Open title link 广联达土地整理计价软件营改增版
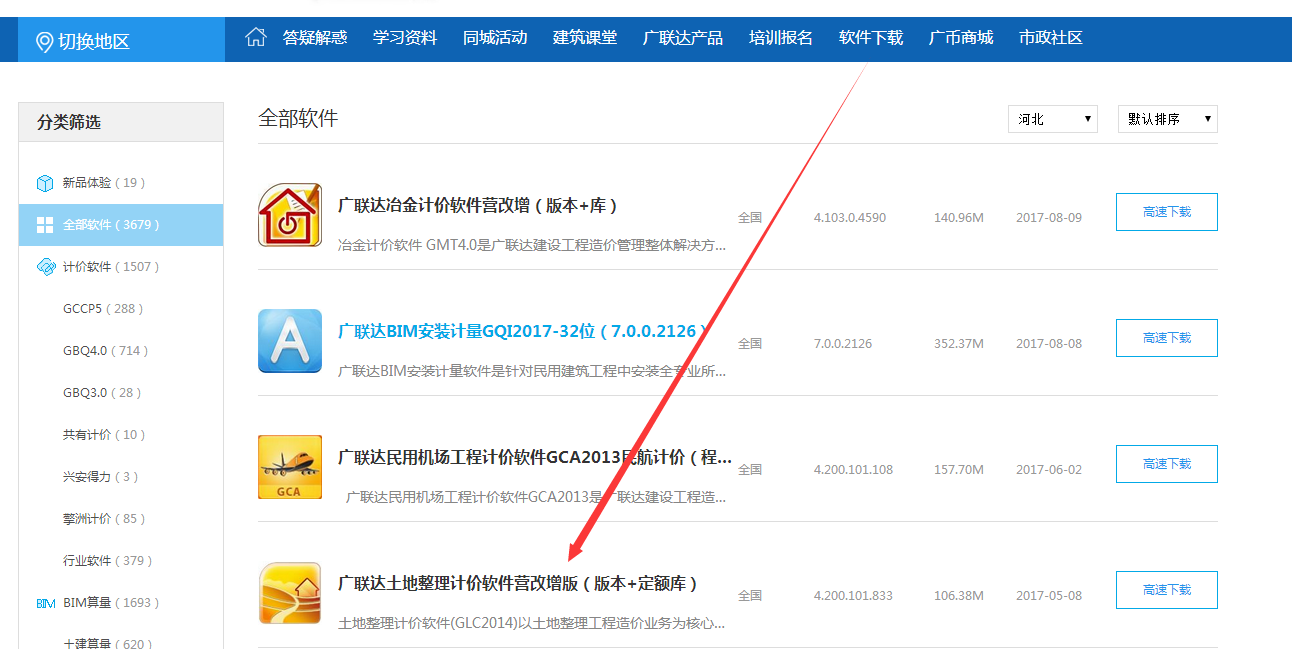This screenshot has height=649, width=1292. (518, 583)
